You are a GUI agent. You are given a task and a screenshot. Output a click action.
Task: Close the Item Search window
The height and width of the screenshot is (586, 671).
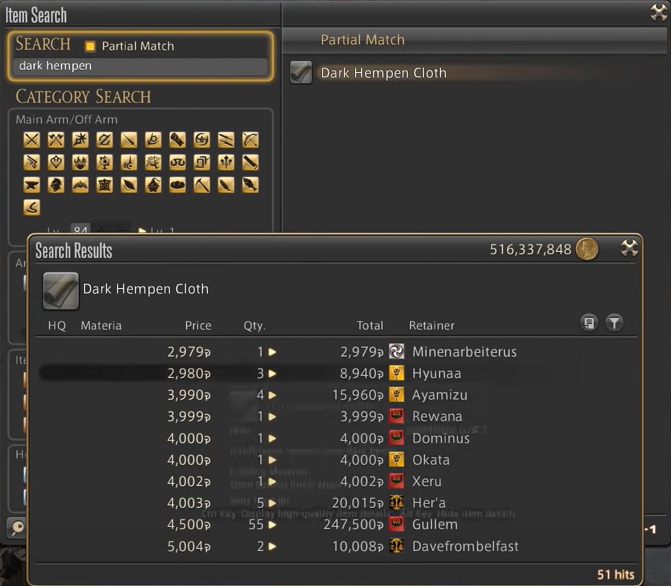(x=659, y=12)
